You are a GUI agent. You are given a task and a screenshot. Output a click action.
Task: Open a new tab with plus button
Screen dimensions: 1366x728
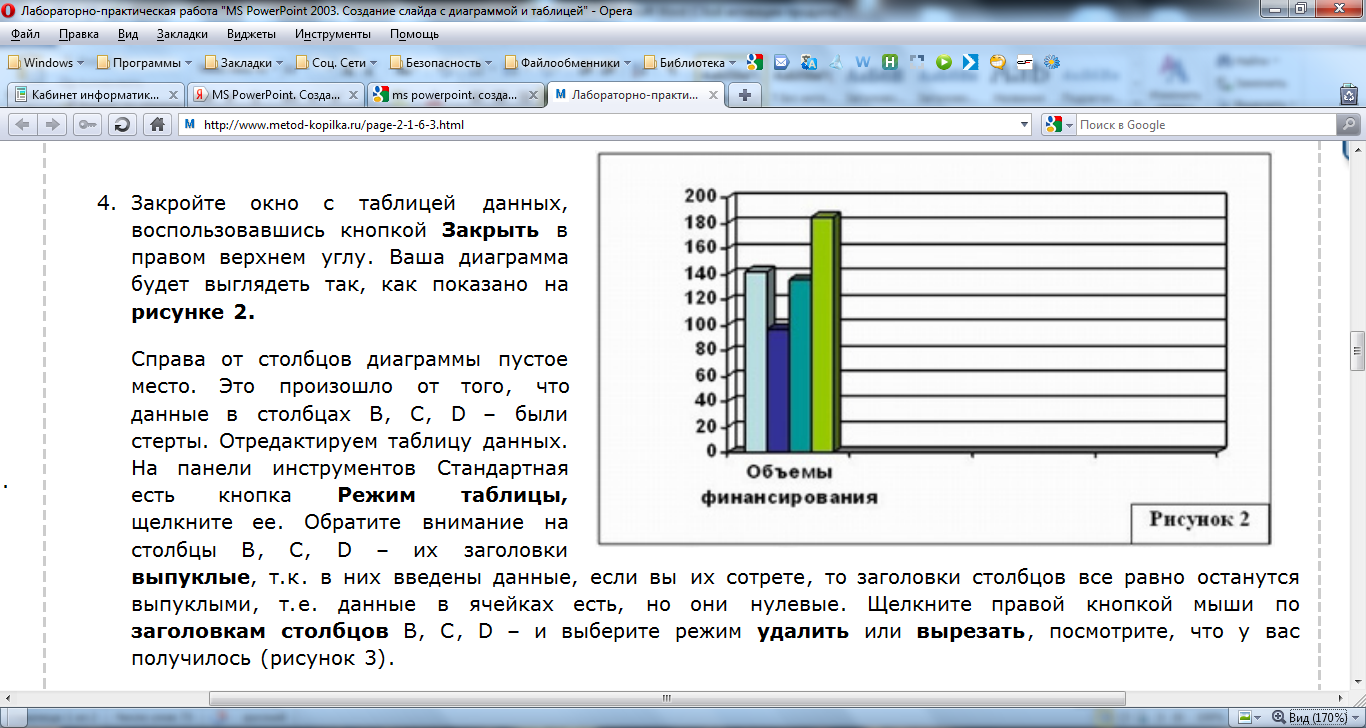point(744,95)
